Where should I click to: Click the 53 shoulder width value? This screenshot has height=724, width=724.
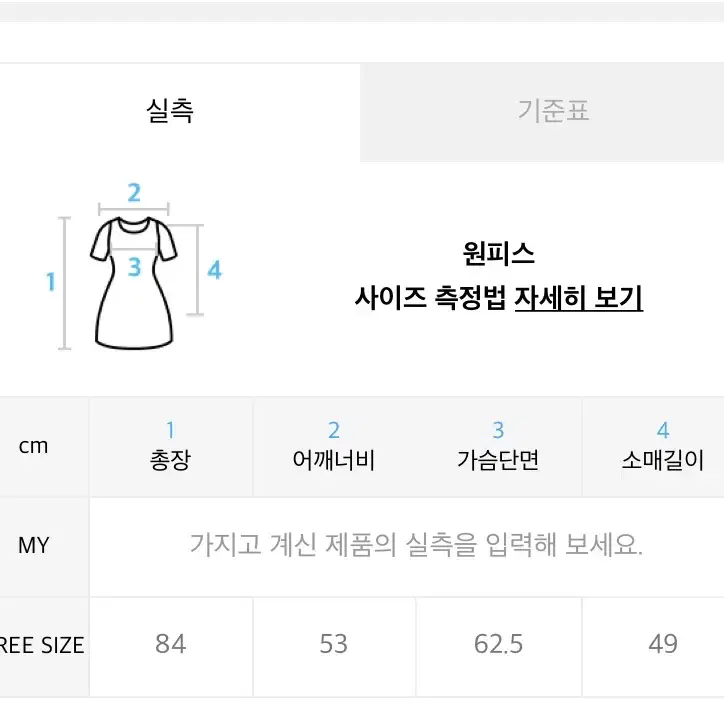333,644
